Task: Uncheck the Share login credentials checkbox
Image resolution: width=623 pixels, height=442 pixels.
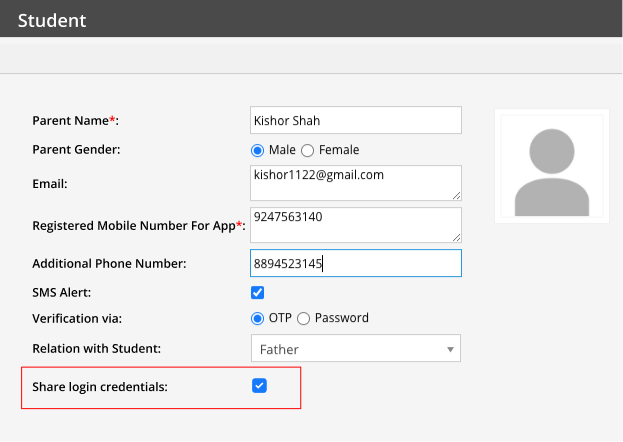Action: click(x=259, y=386)
